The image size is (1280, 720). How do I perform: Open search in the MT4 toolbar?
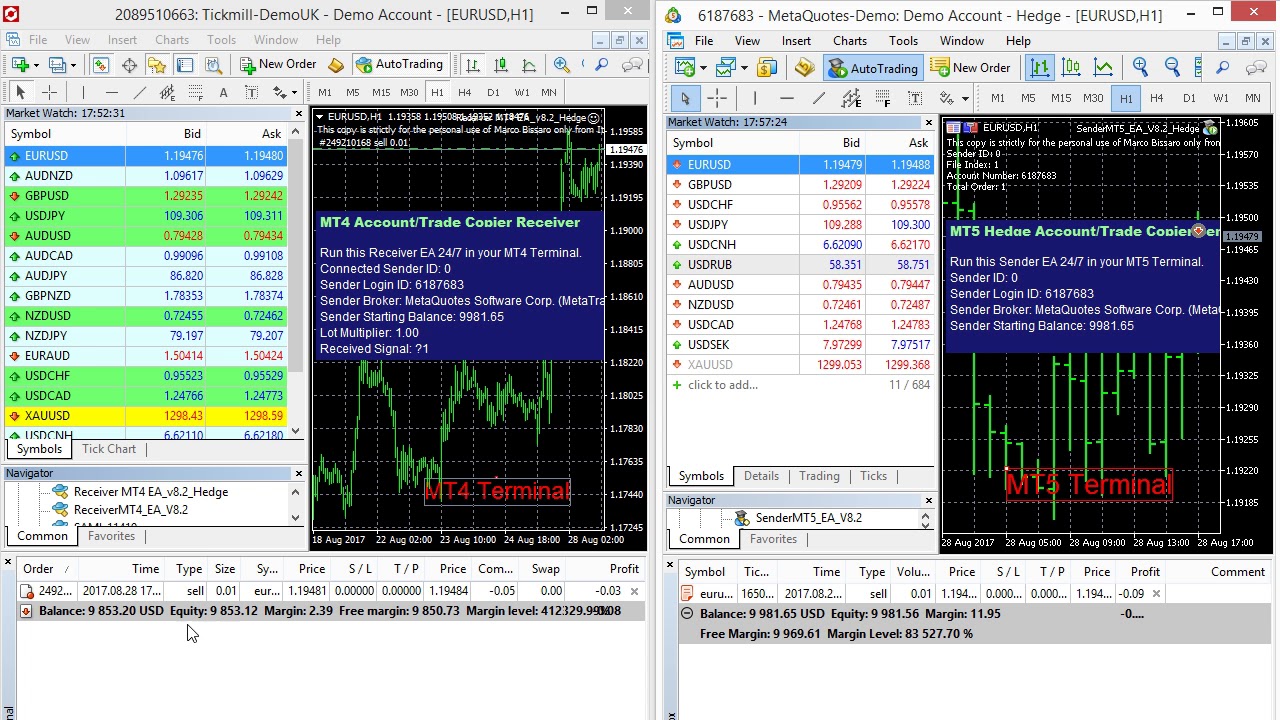pyautogui.click(x=601, y=64)
